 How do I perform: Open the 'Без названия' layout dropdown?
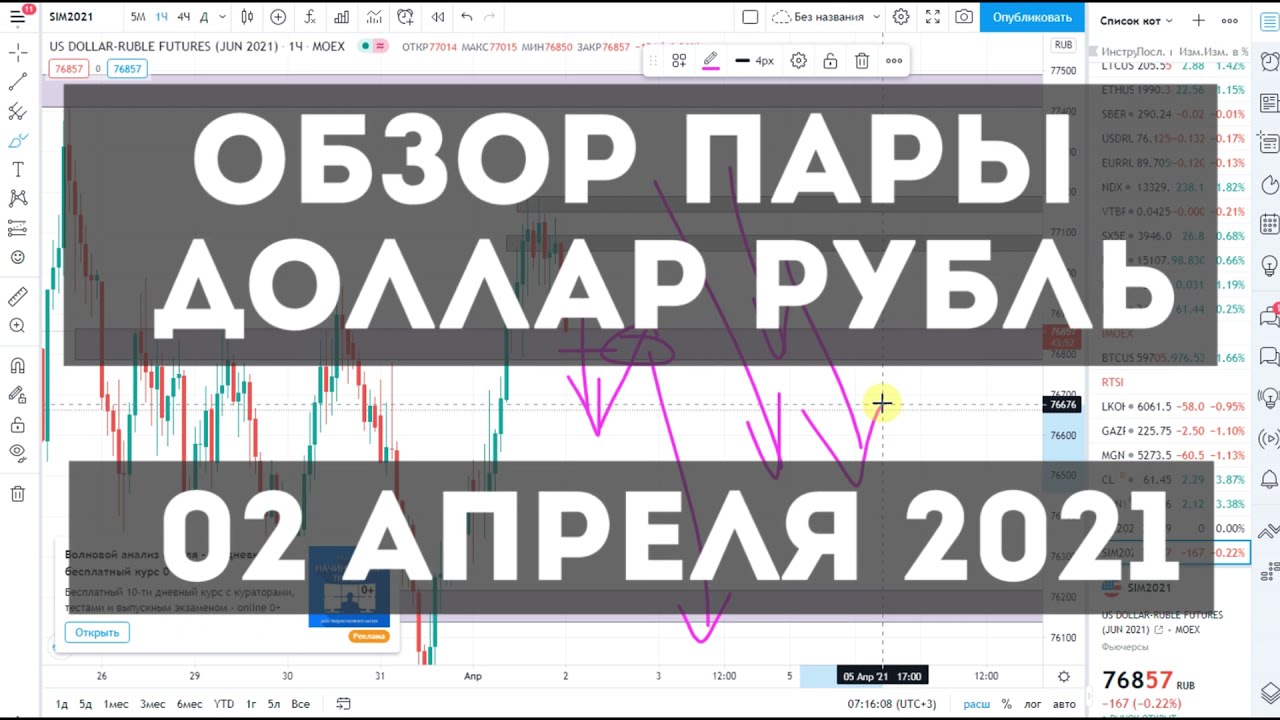coord(826,17)
